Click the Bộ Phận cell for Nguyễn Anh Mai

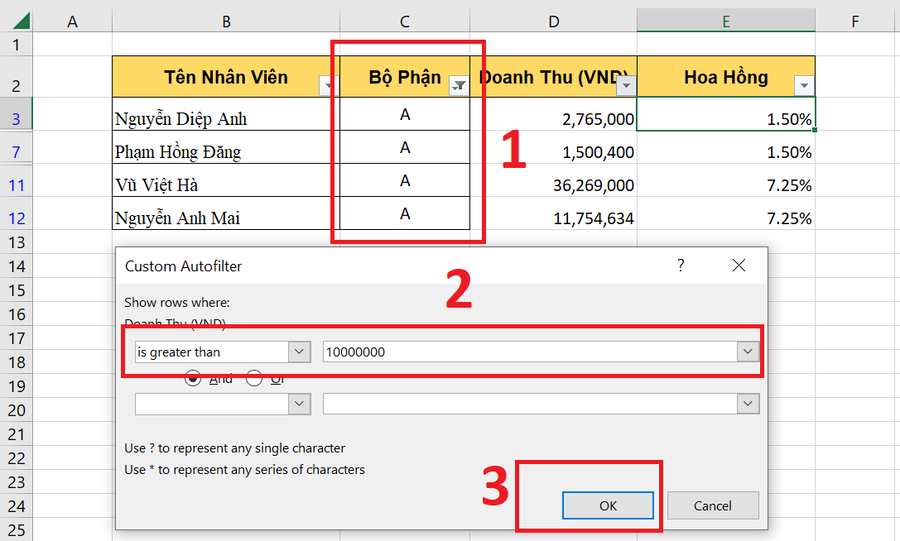[x=405, y=213]
